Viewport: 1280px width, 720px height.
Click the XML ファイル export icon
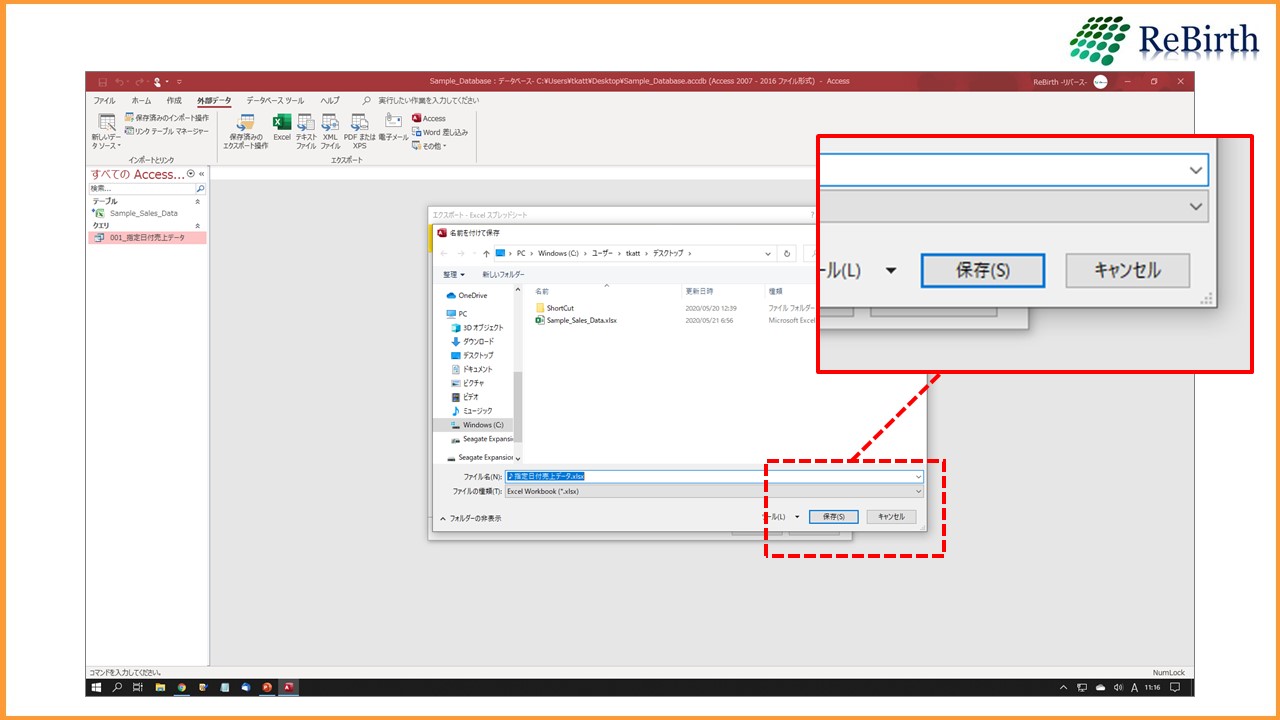pyautogui.click(x=330, y=131)
